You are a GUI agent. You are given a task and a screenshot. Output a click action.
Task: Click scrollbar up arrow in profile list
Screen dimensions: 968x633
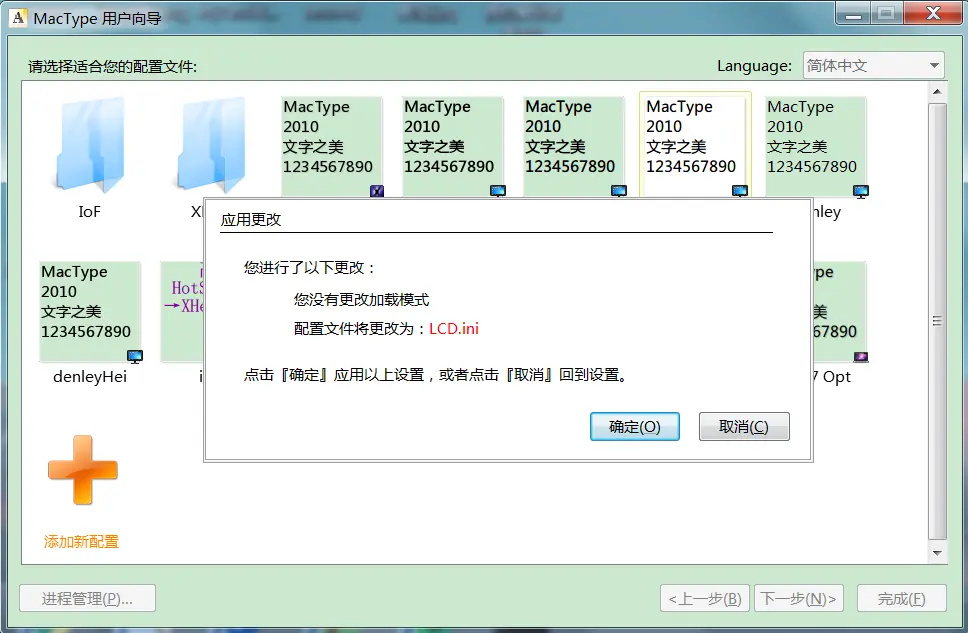[937, 92]
